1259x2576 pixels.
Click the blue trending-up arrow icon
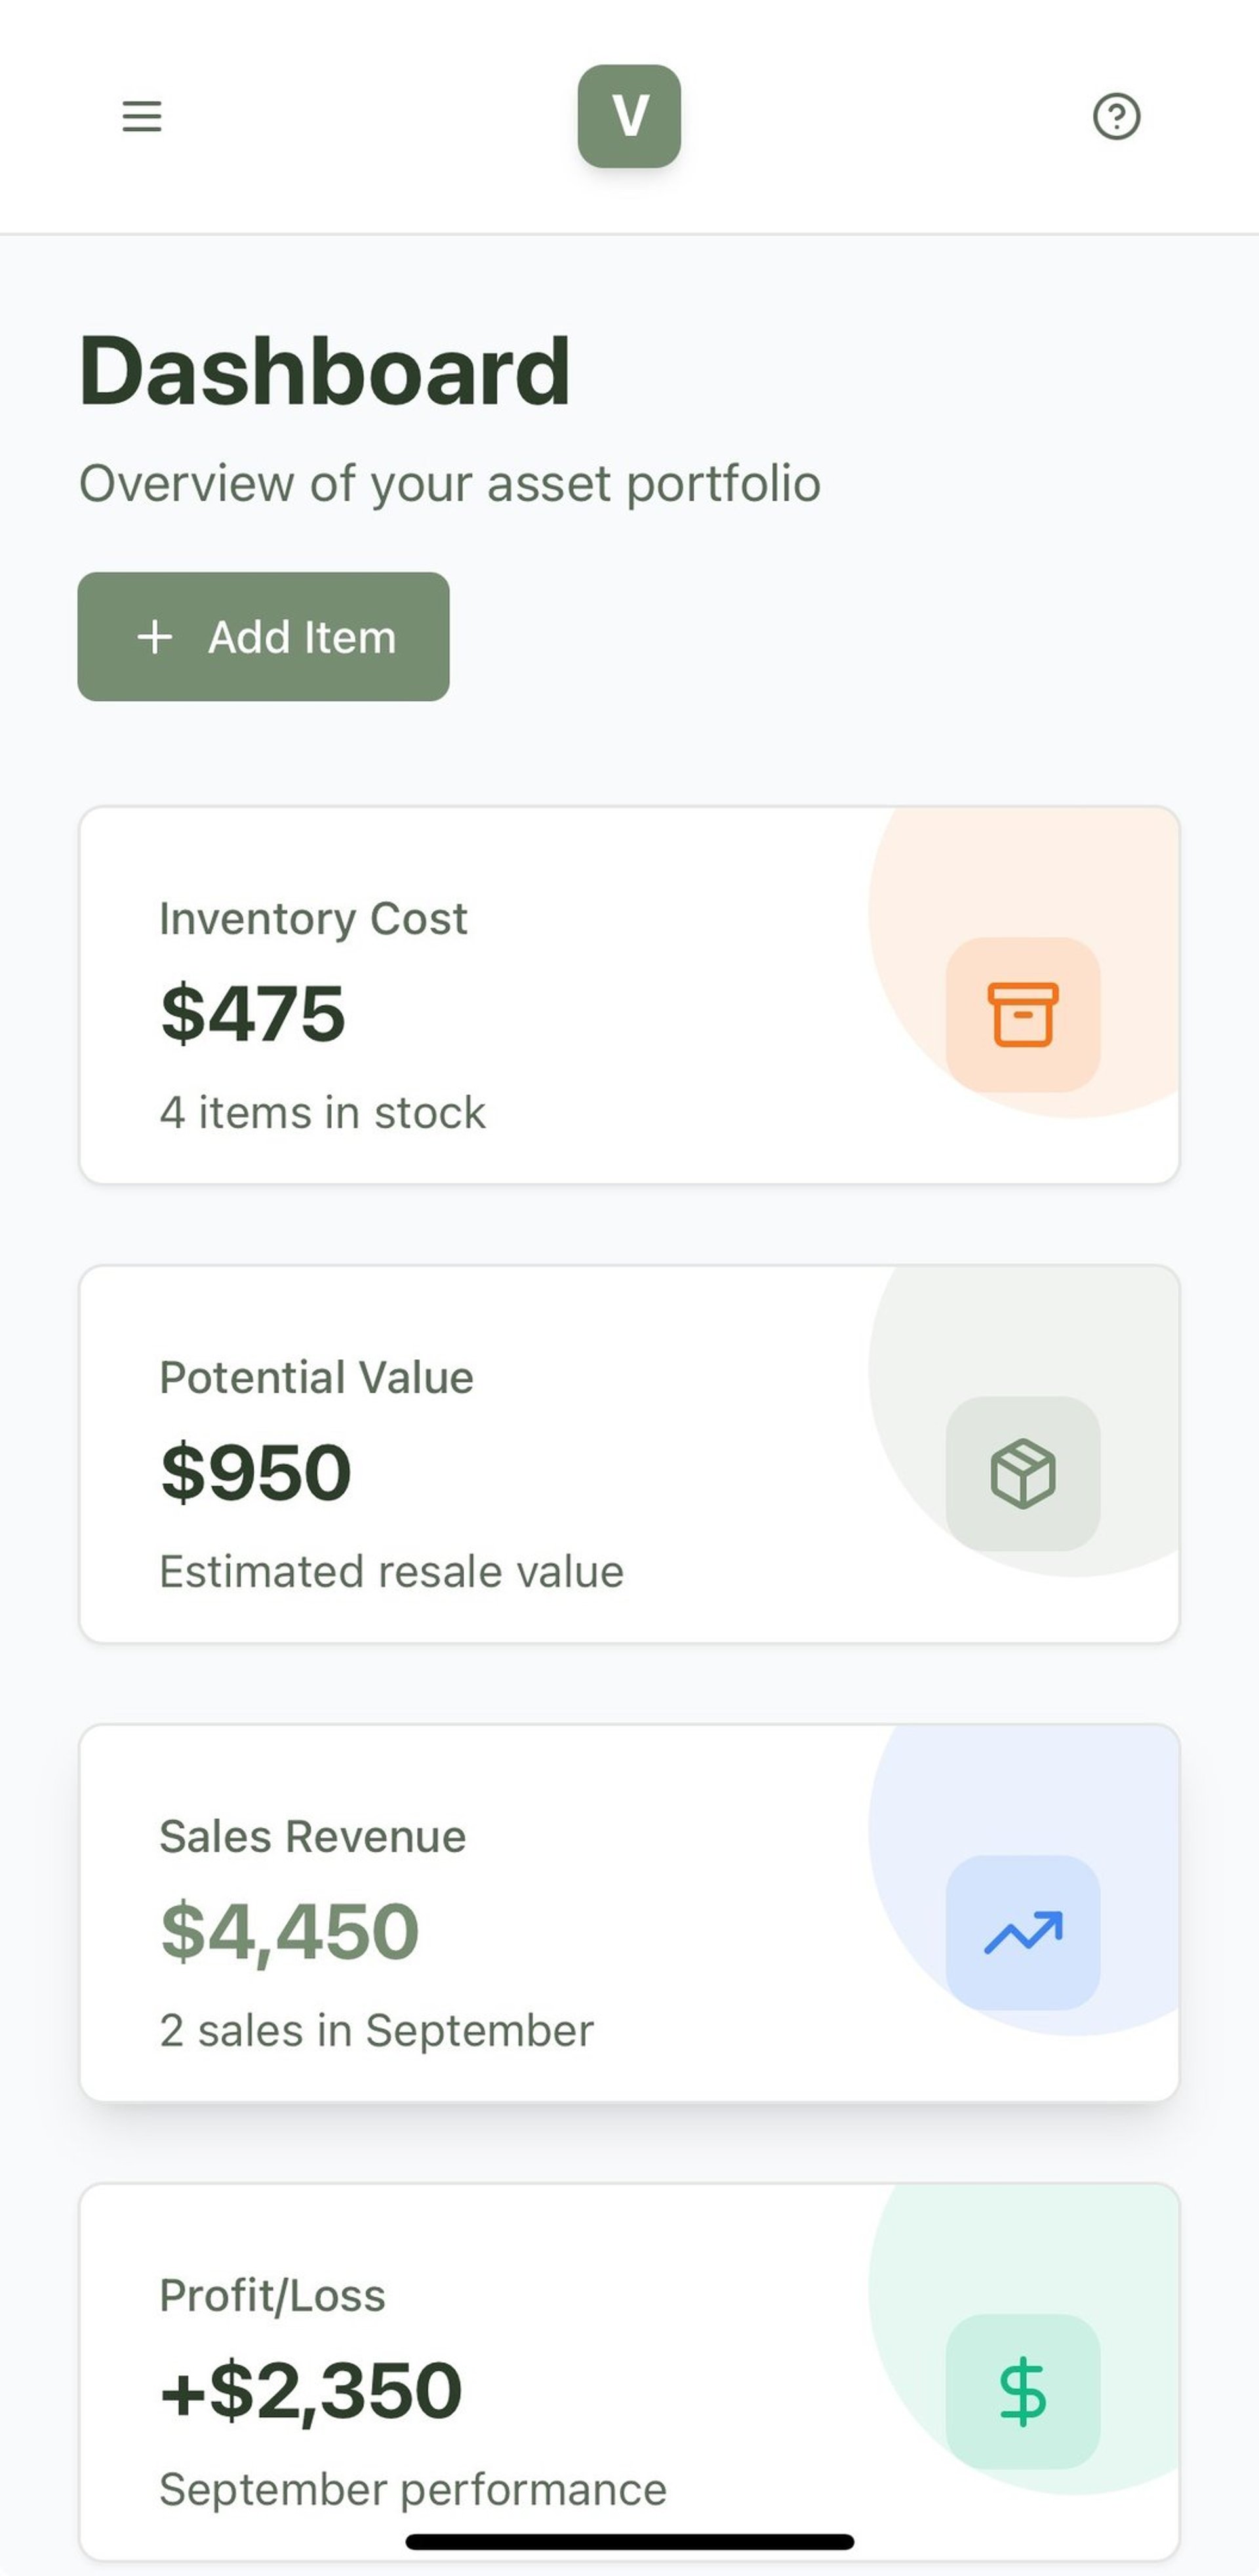coord(1022,1932)
